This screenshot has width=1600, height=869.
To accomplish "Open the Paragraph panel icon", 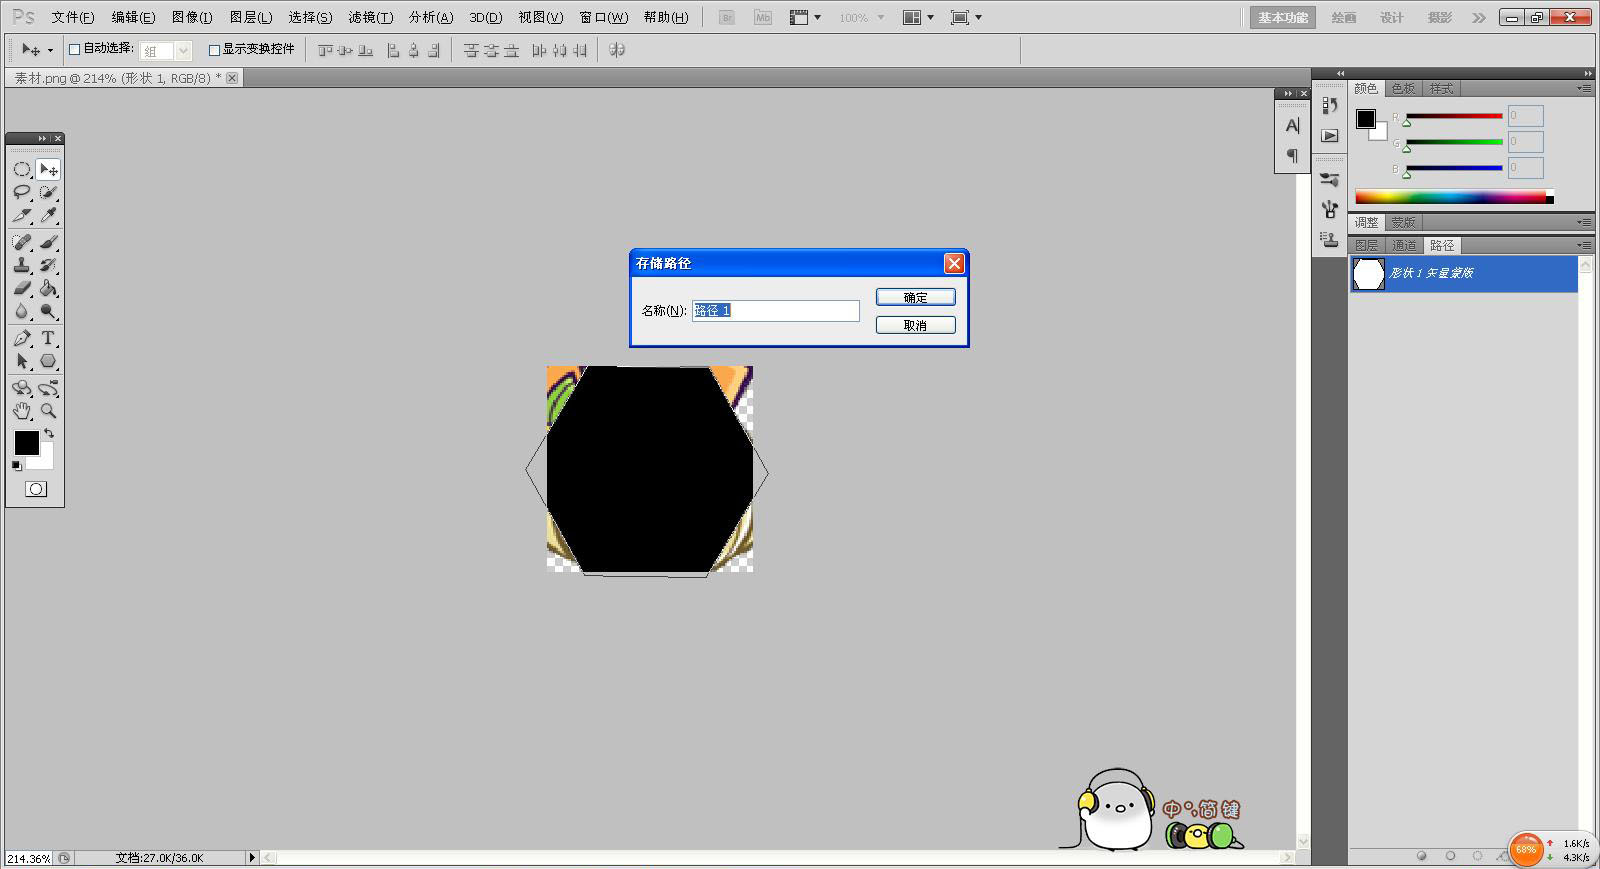I will [1292, 155].
